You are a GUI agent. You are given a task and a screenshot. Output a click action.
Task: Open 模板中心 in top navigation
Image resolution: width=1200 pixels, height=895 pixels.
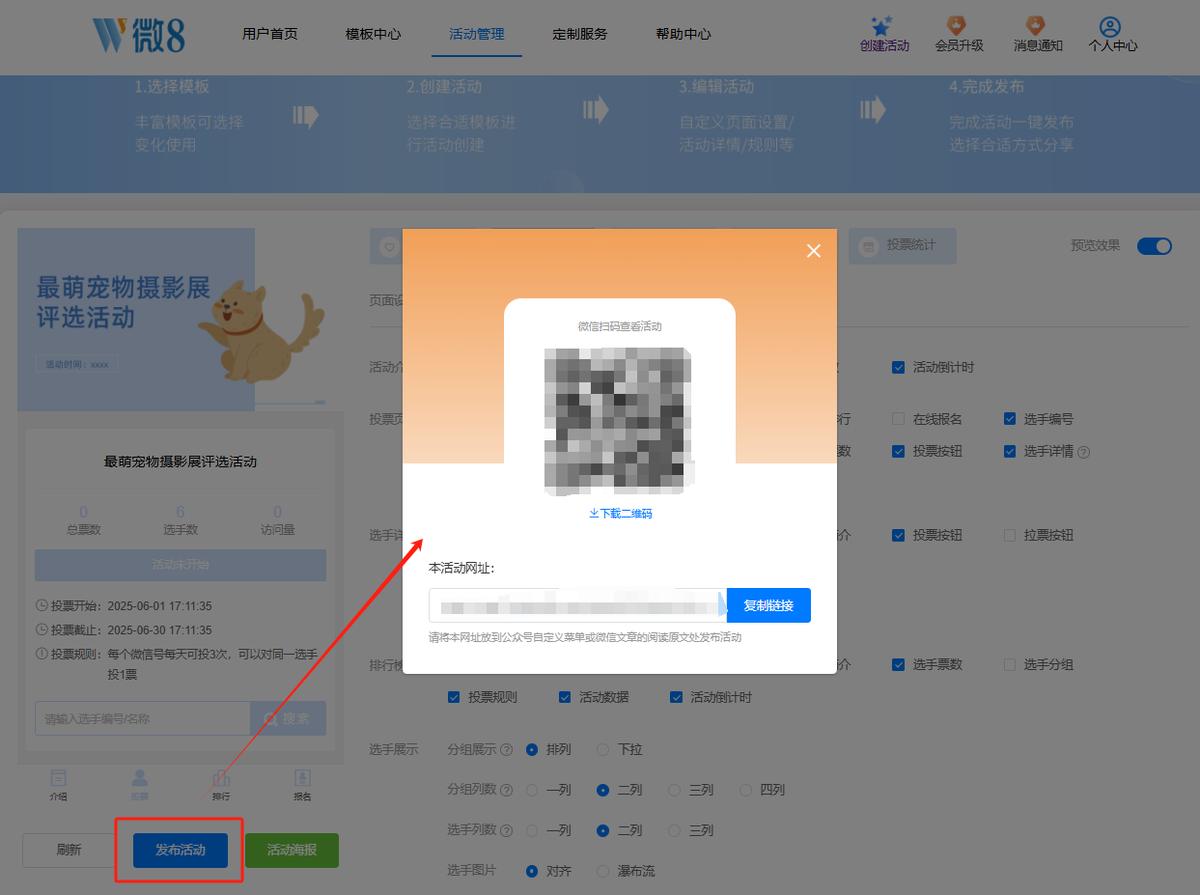(x=373, y=34)
